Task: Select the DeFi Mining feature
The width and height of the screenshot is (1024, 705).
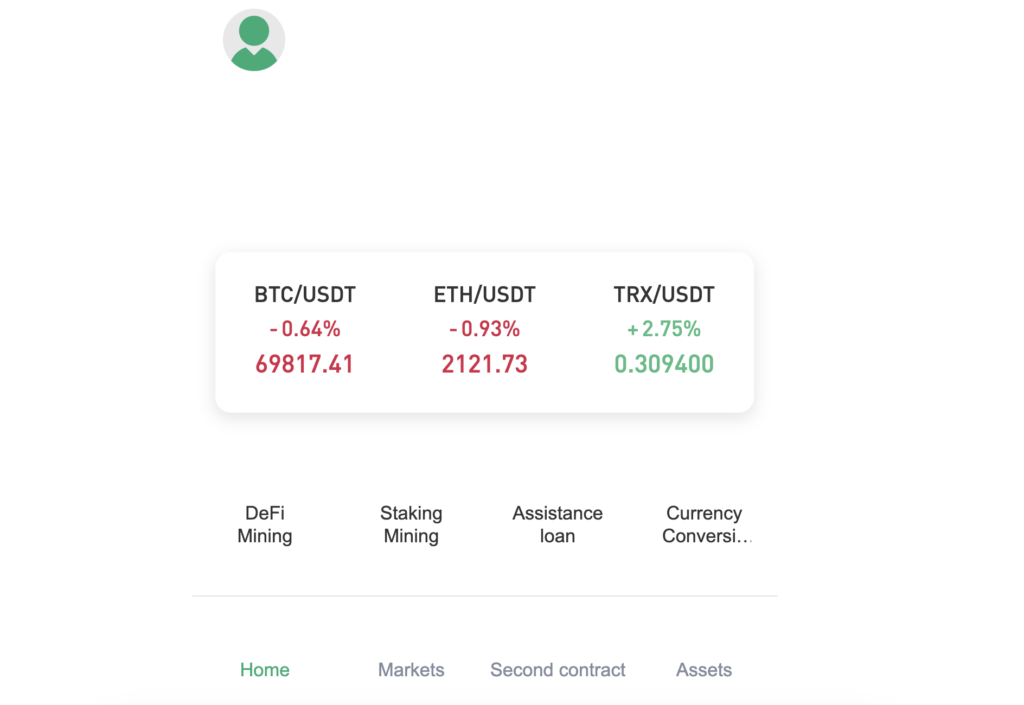Action: pos(265,524)
